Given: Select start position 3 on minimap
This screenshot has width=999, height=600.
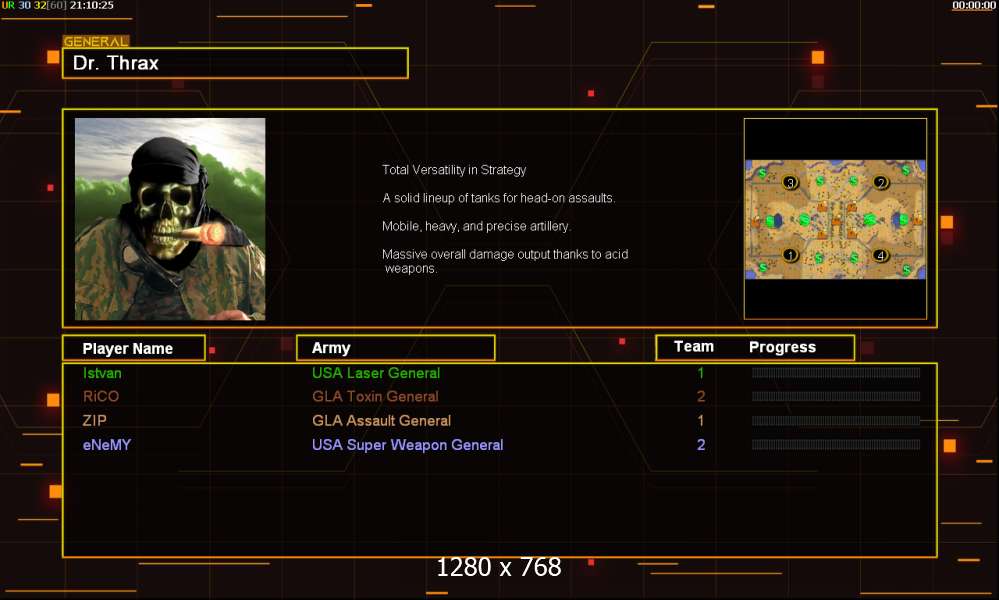Looking at the screenshot, I should [x=790, y=183].
